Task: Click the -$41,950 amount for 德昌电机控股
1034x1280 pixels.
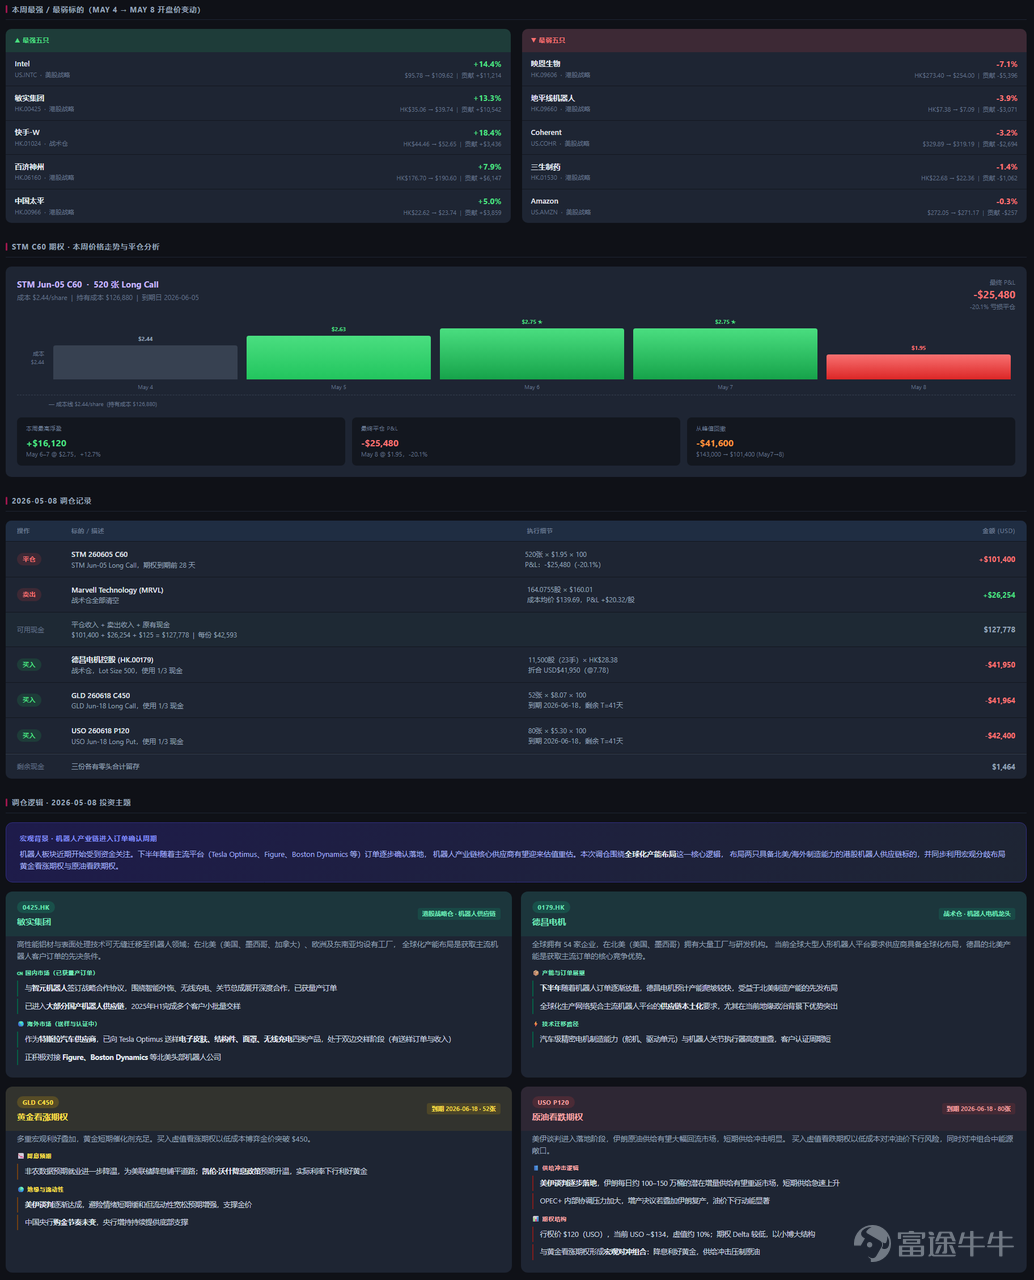Action: [1001, 665]
